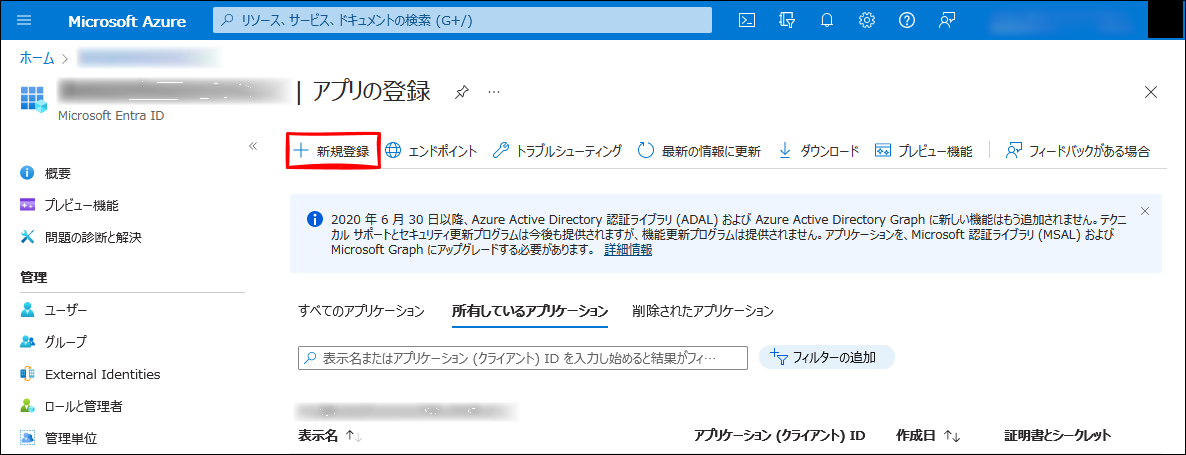Open the ellipsis more options beside title

tap(493, 92)
